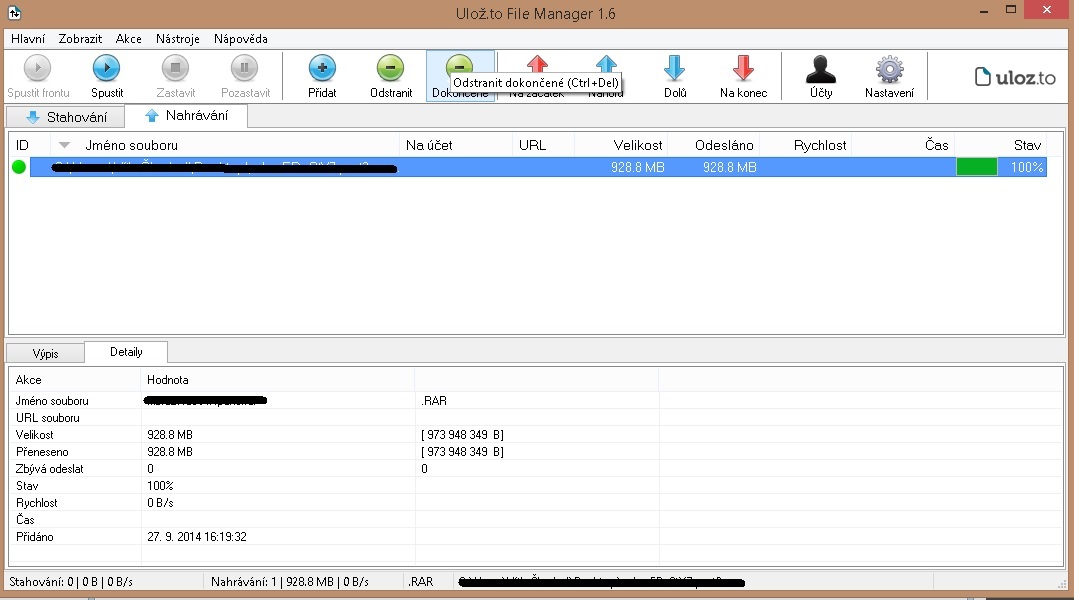Select the Jméno souboru details row label

[x=52, y=401]
